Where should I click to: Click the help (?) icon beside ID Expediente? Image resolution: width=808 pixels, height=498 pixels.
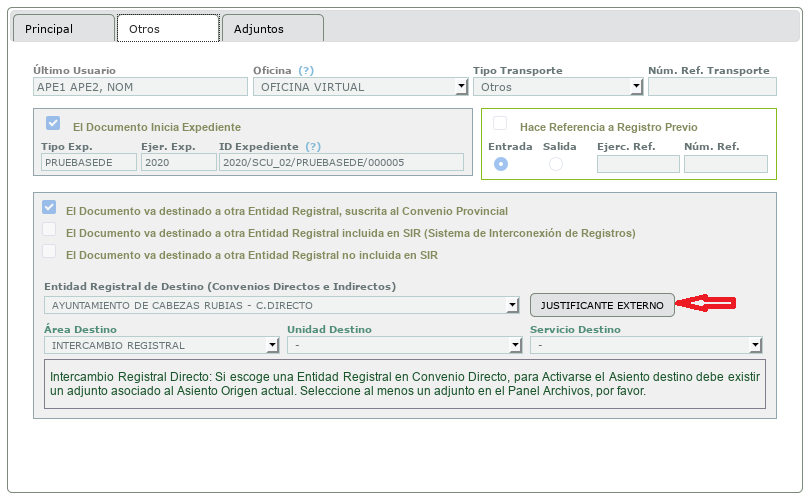point(313,147)
